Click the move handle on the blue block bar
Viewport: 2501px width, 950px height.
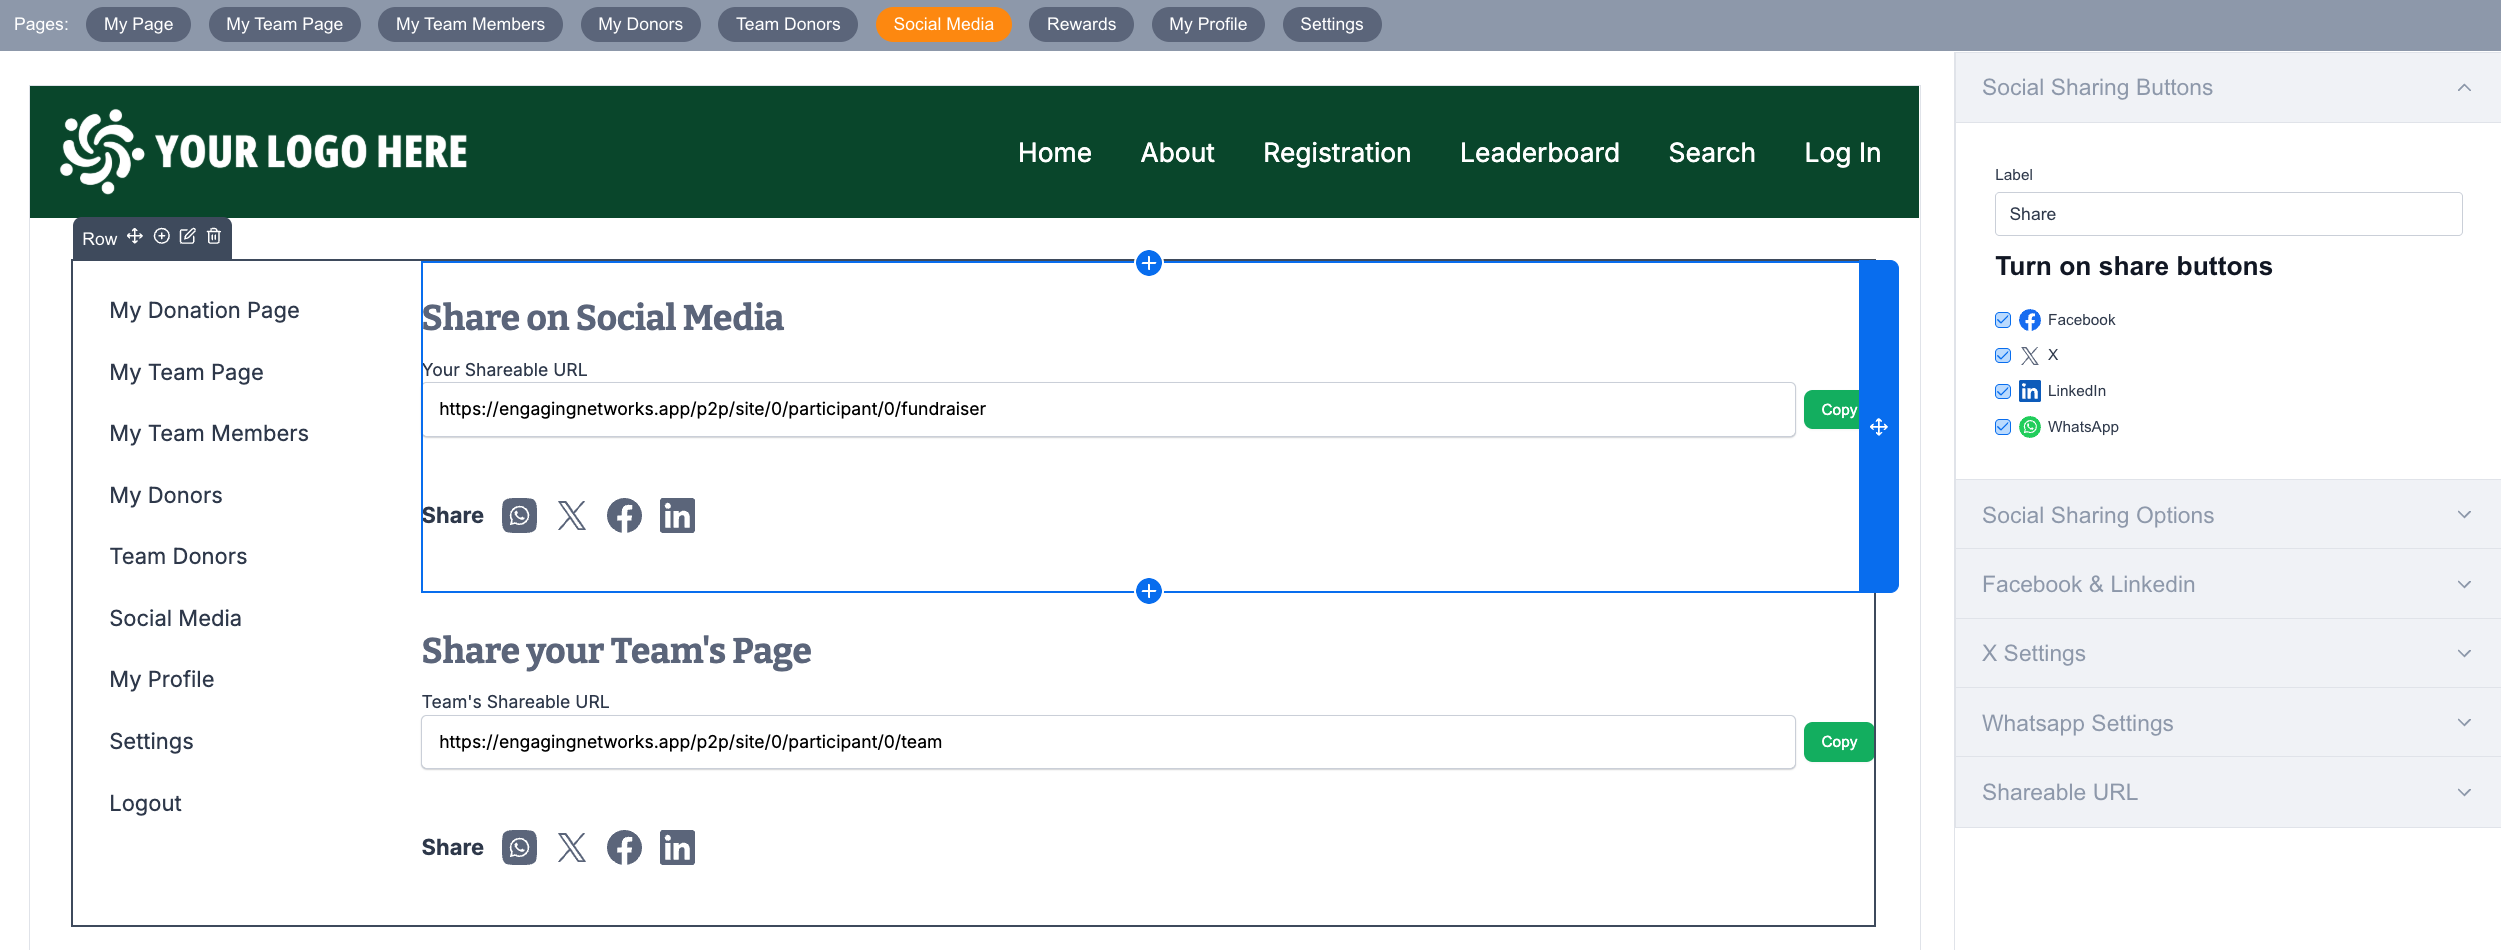click(1879, 427)
